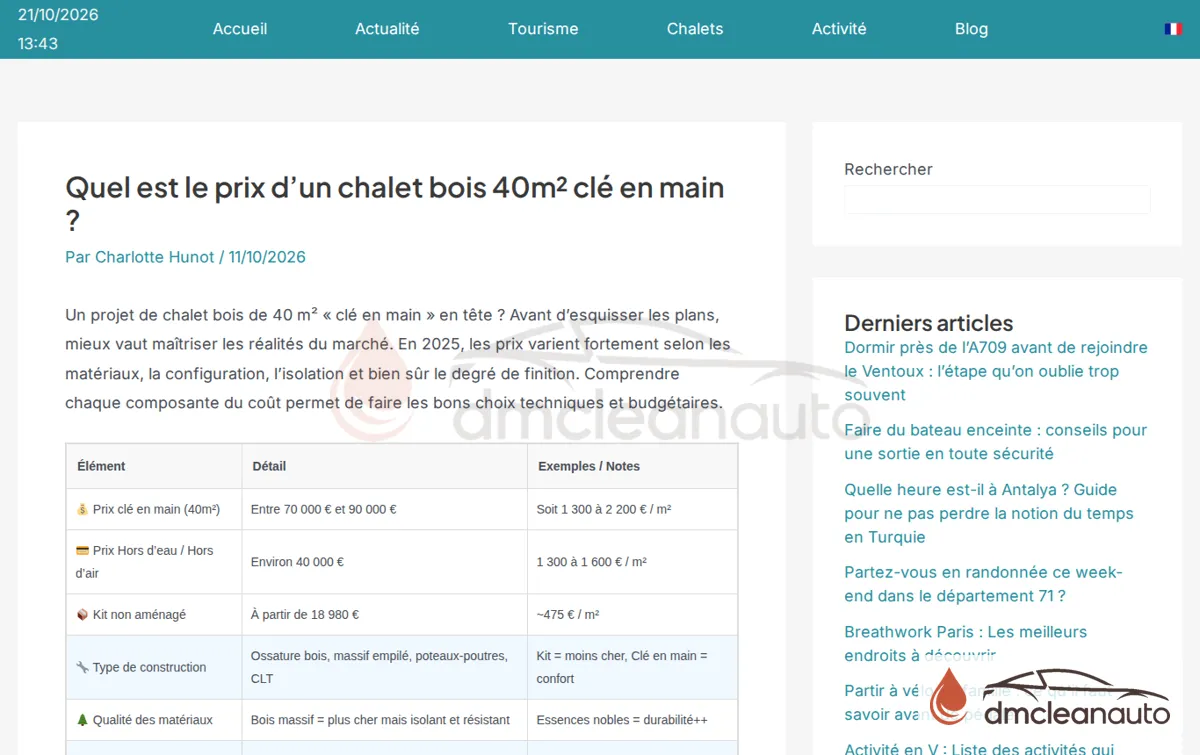
Task: Click the Rechercher search field
Action: [x=997, y=200]
